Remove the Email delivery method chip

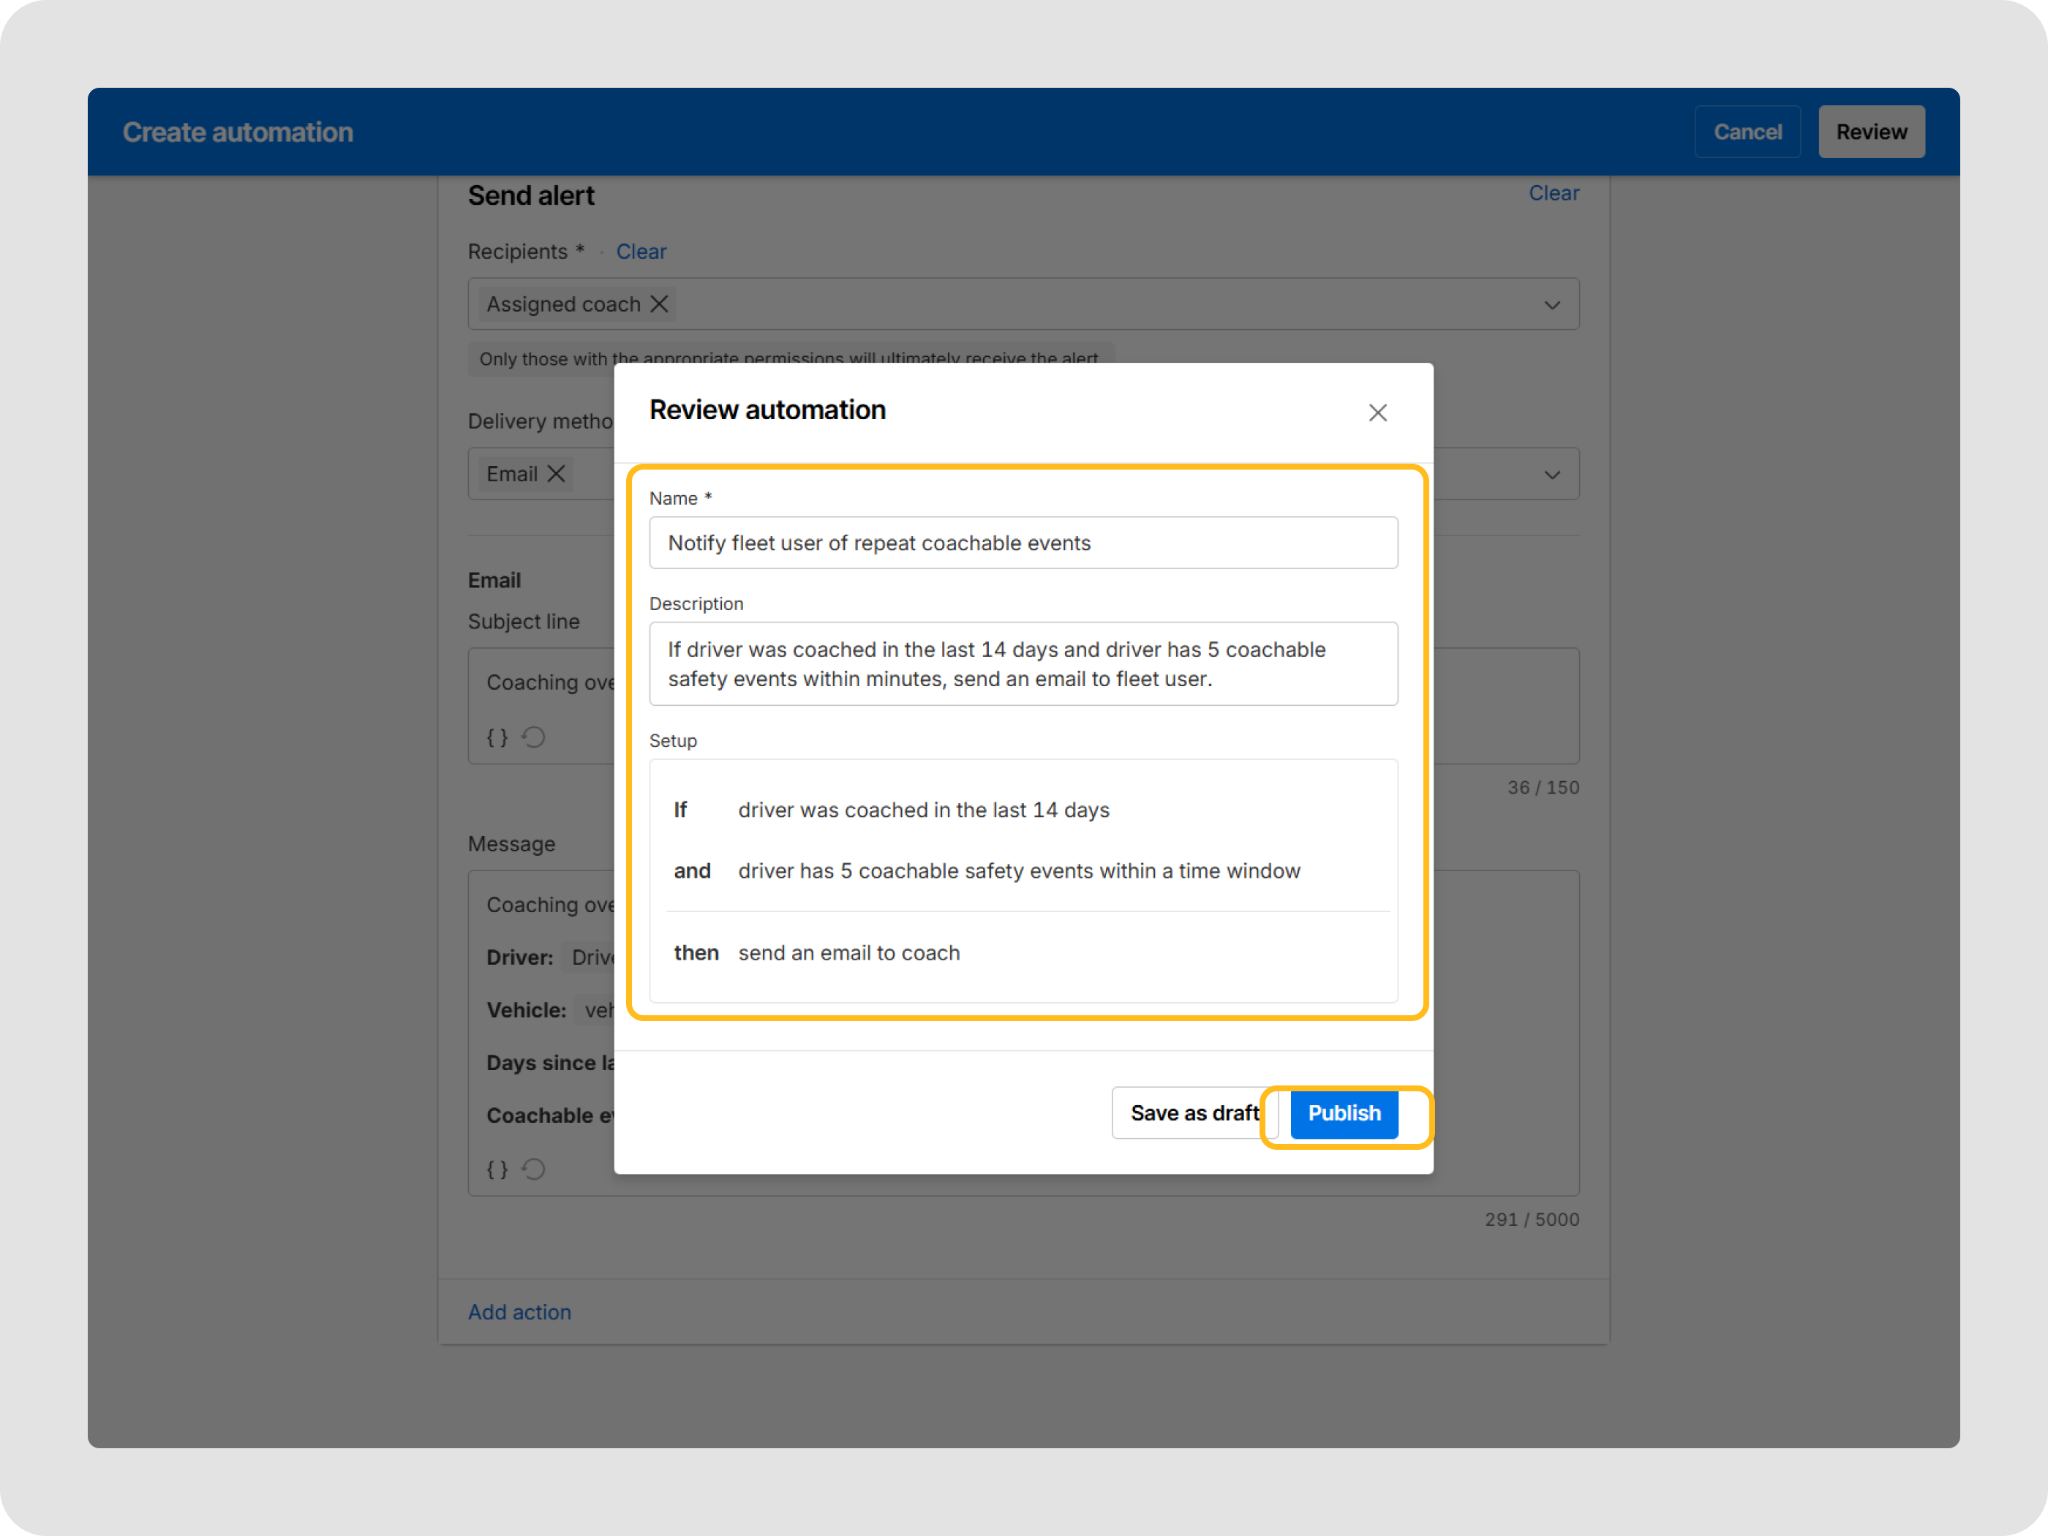[x=557, y=474]
